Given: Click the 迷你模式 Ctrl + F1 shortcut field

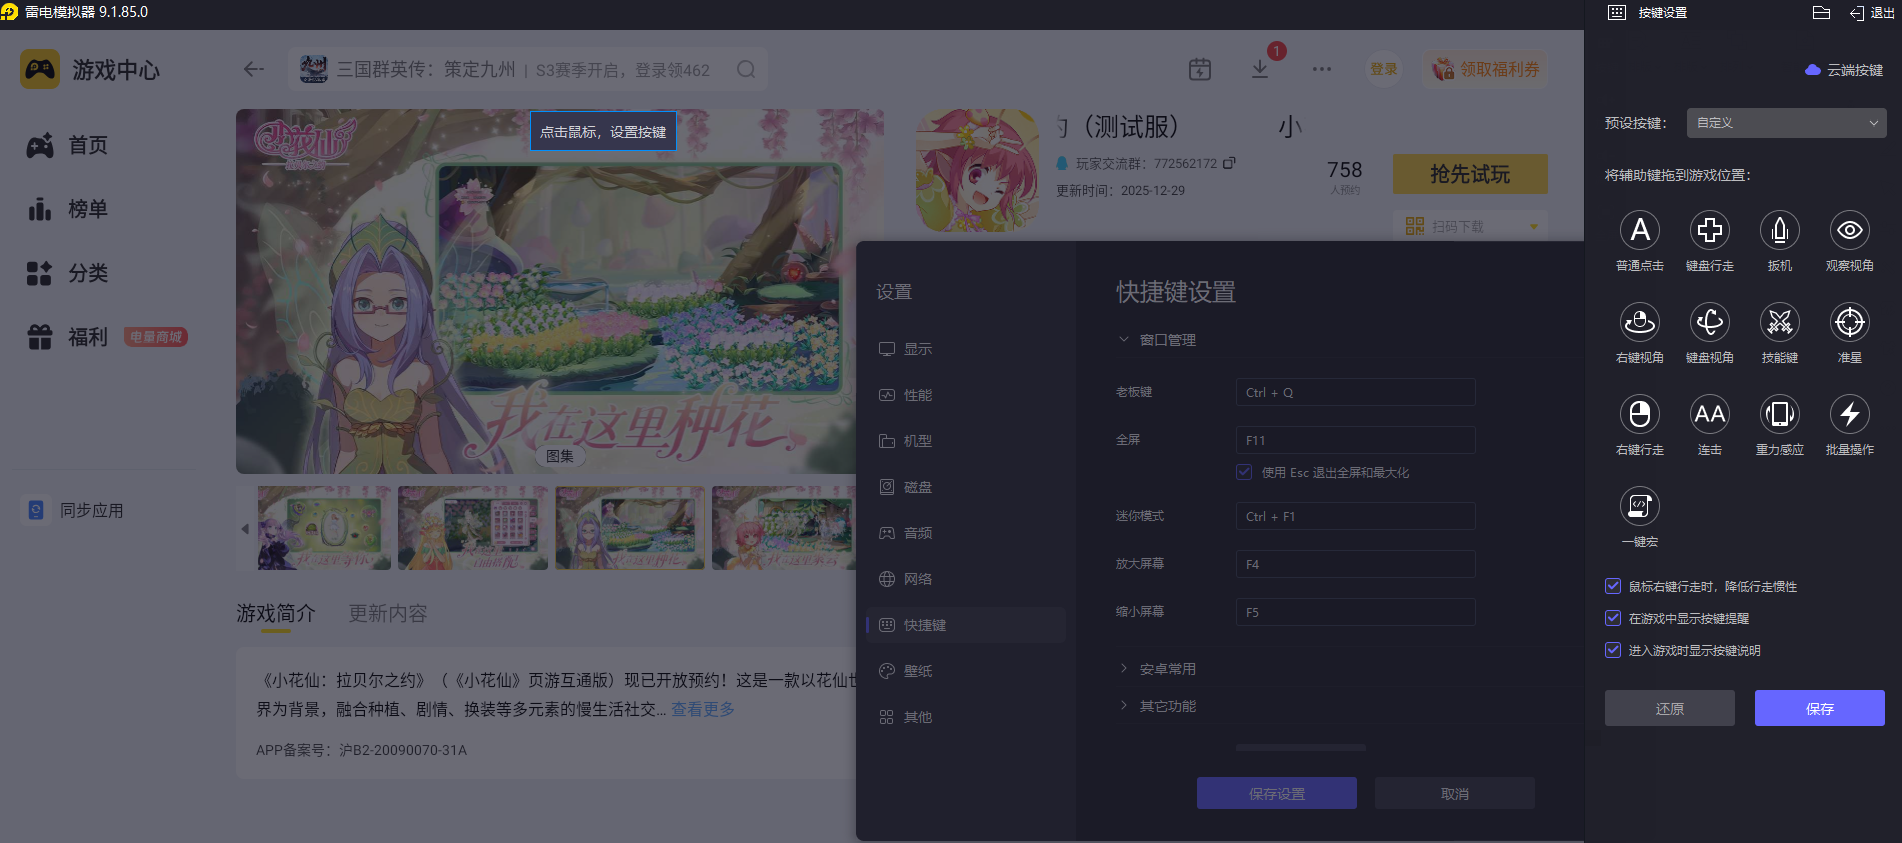Looking at the screenshot, I should [1356, 516].
